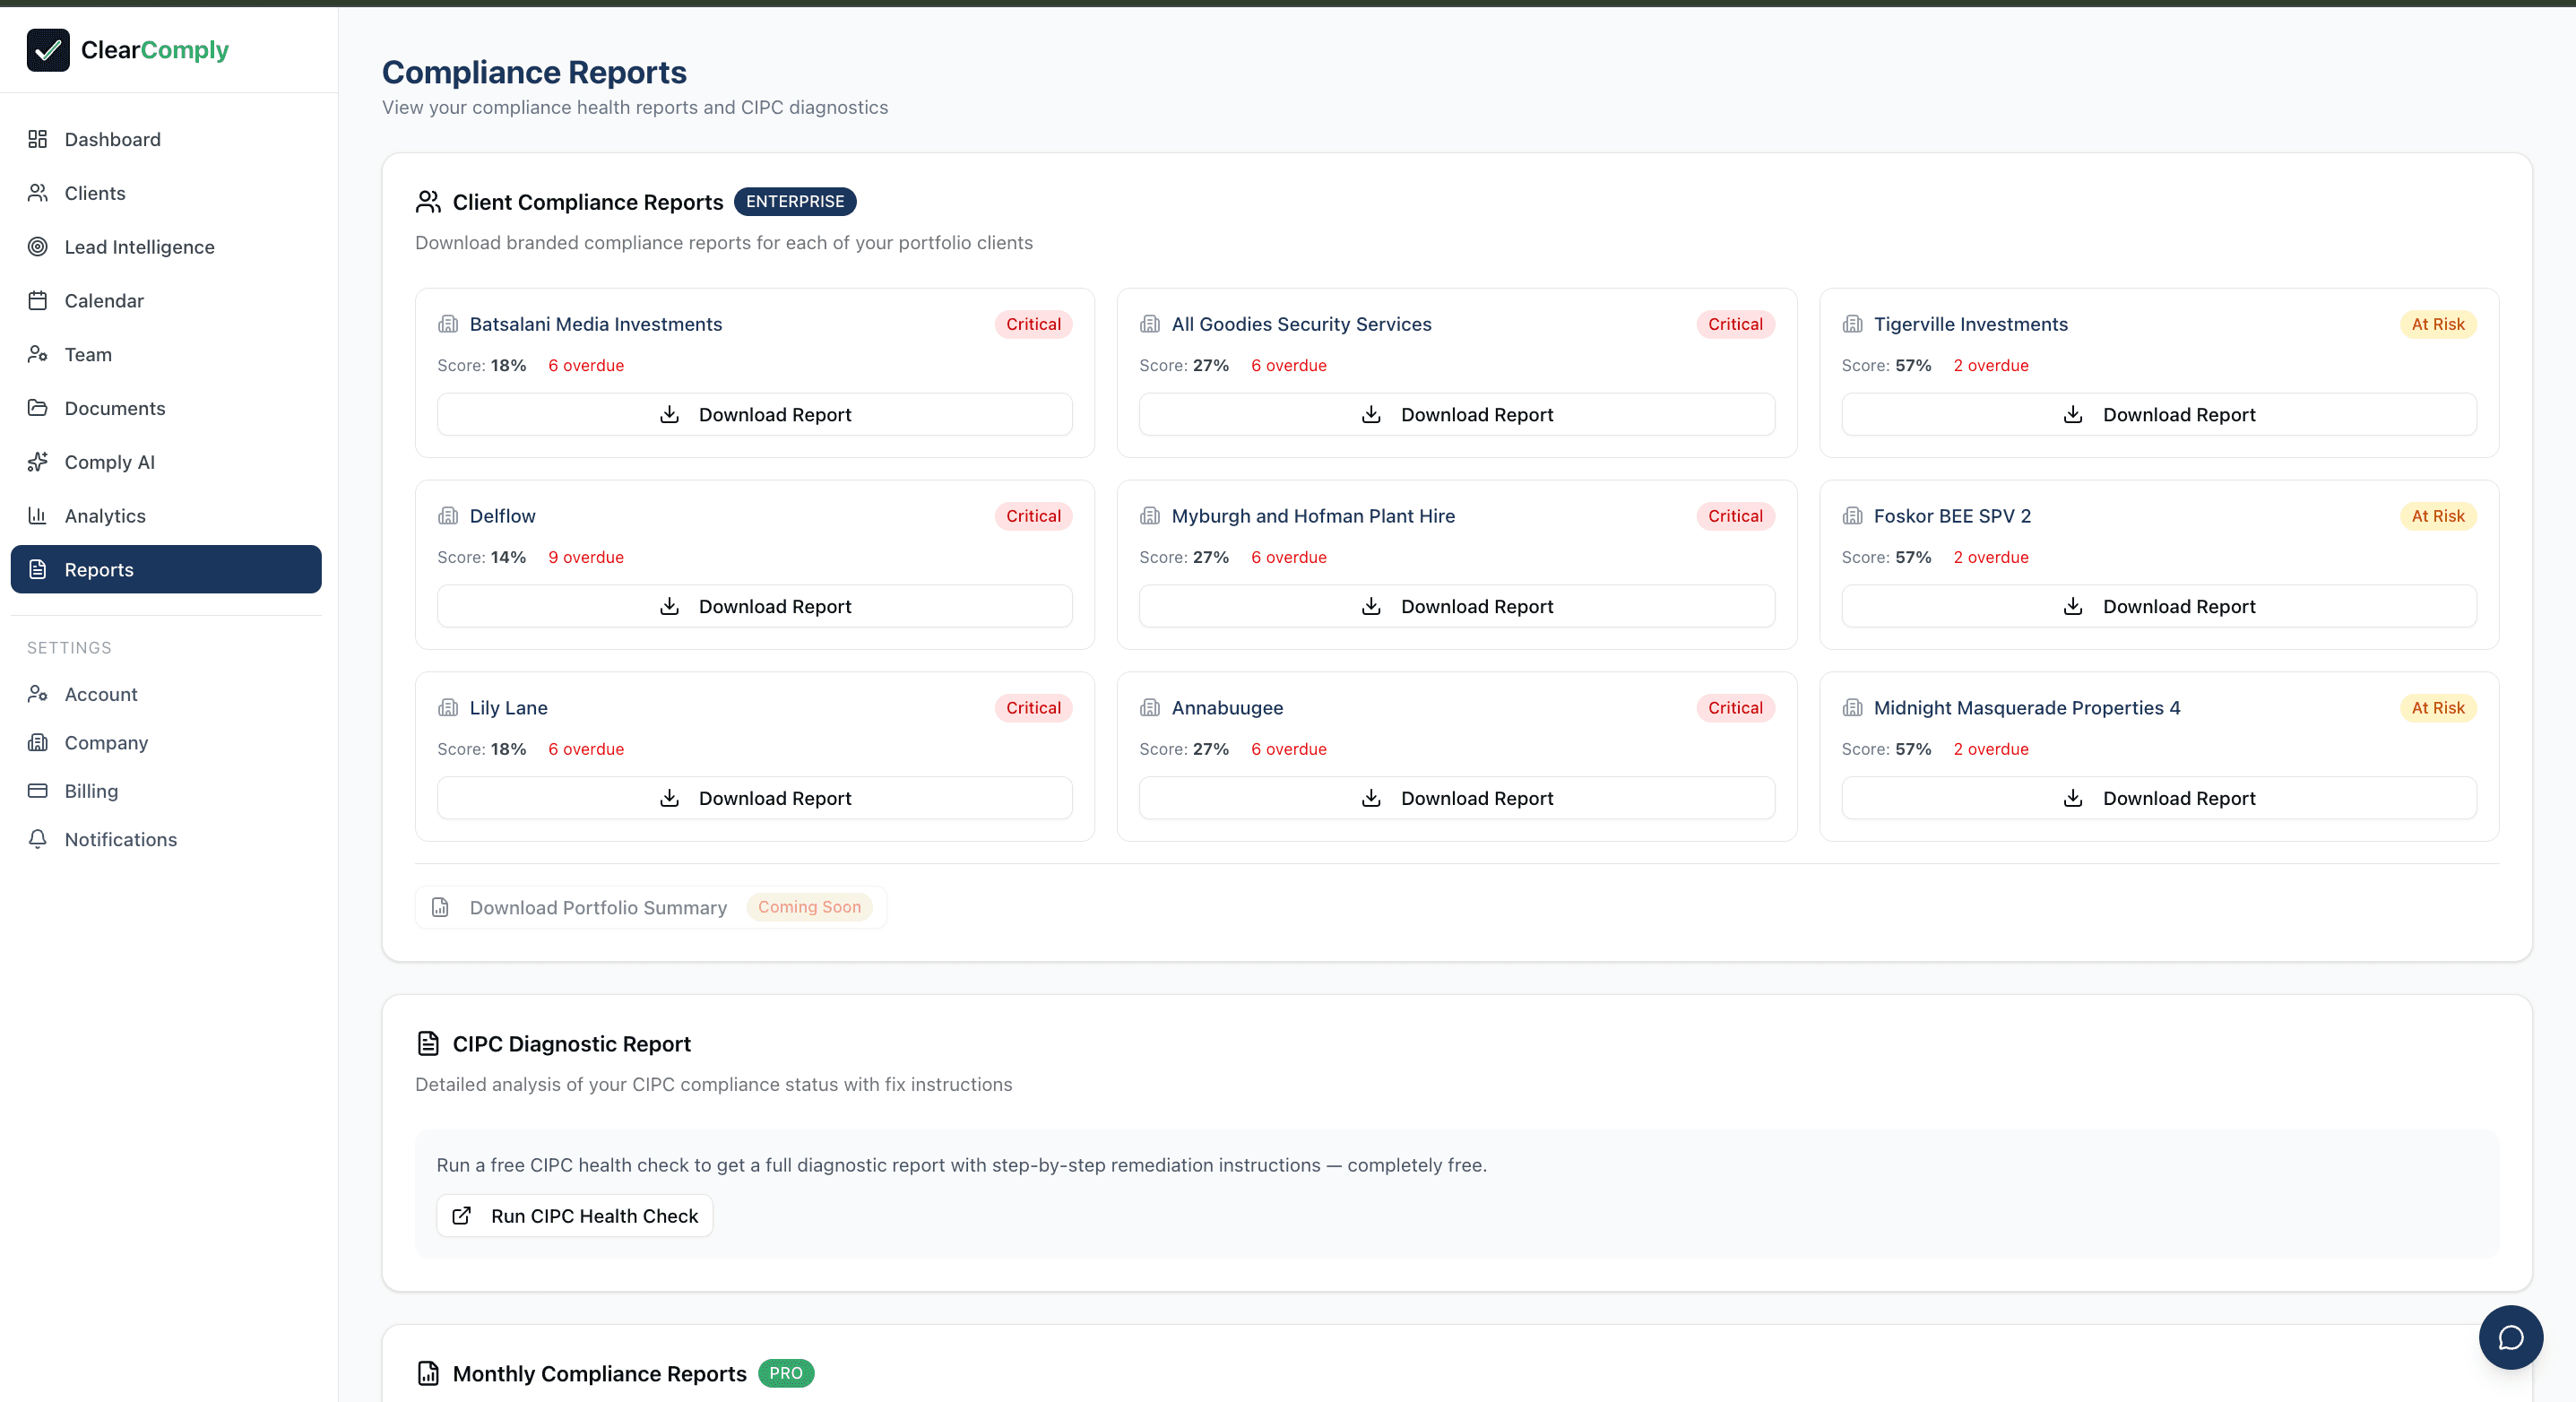This screenshot has width=2576, height=1402.
Task: Download the Lily Lane report
Action: pos(755,799)
